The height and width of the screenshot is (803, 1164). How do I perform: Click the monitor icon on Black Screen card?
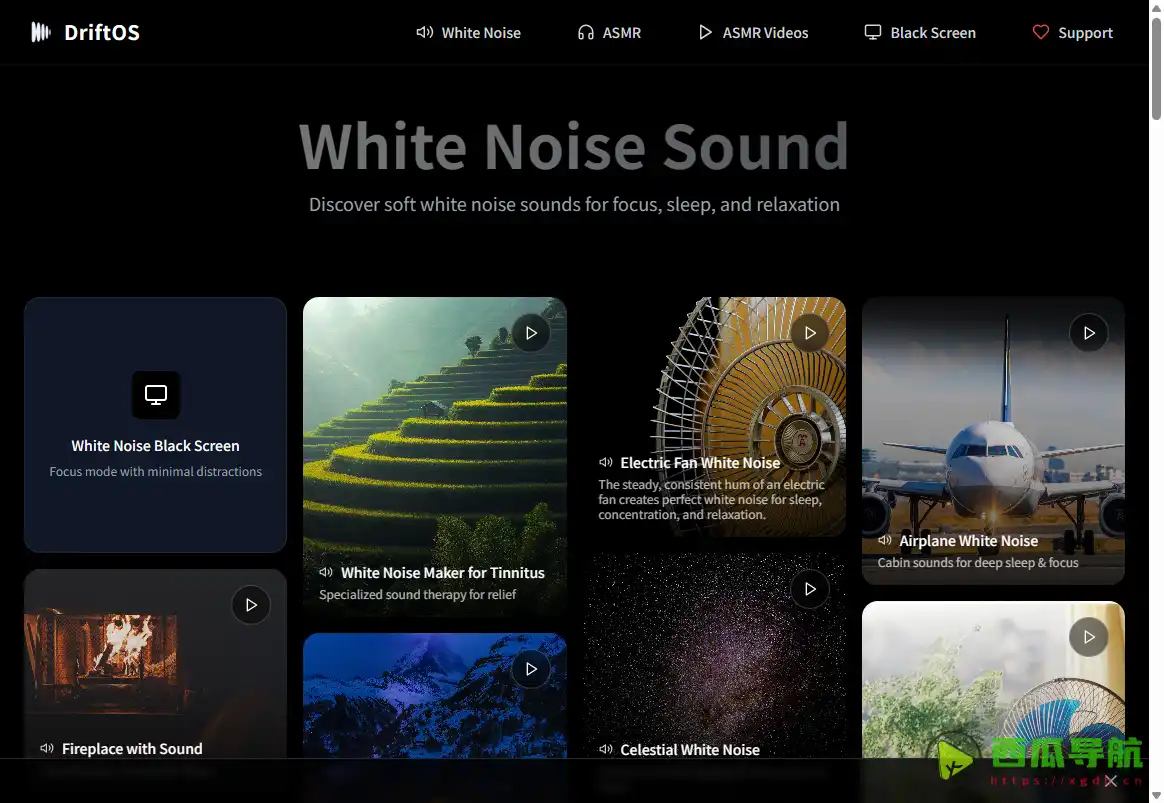click(x=156, y=395)
